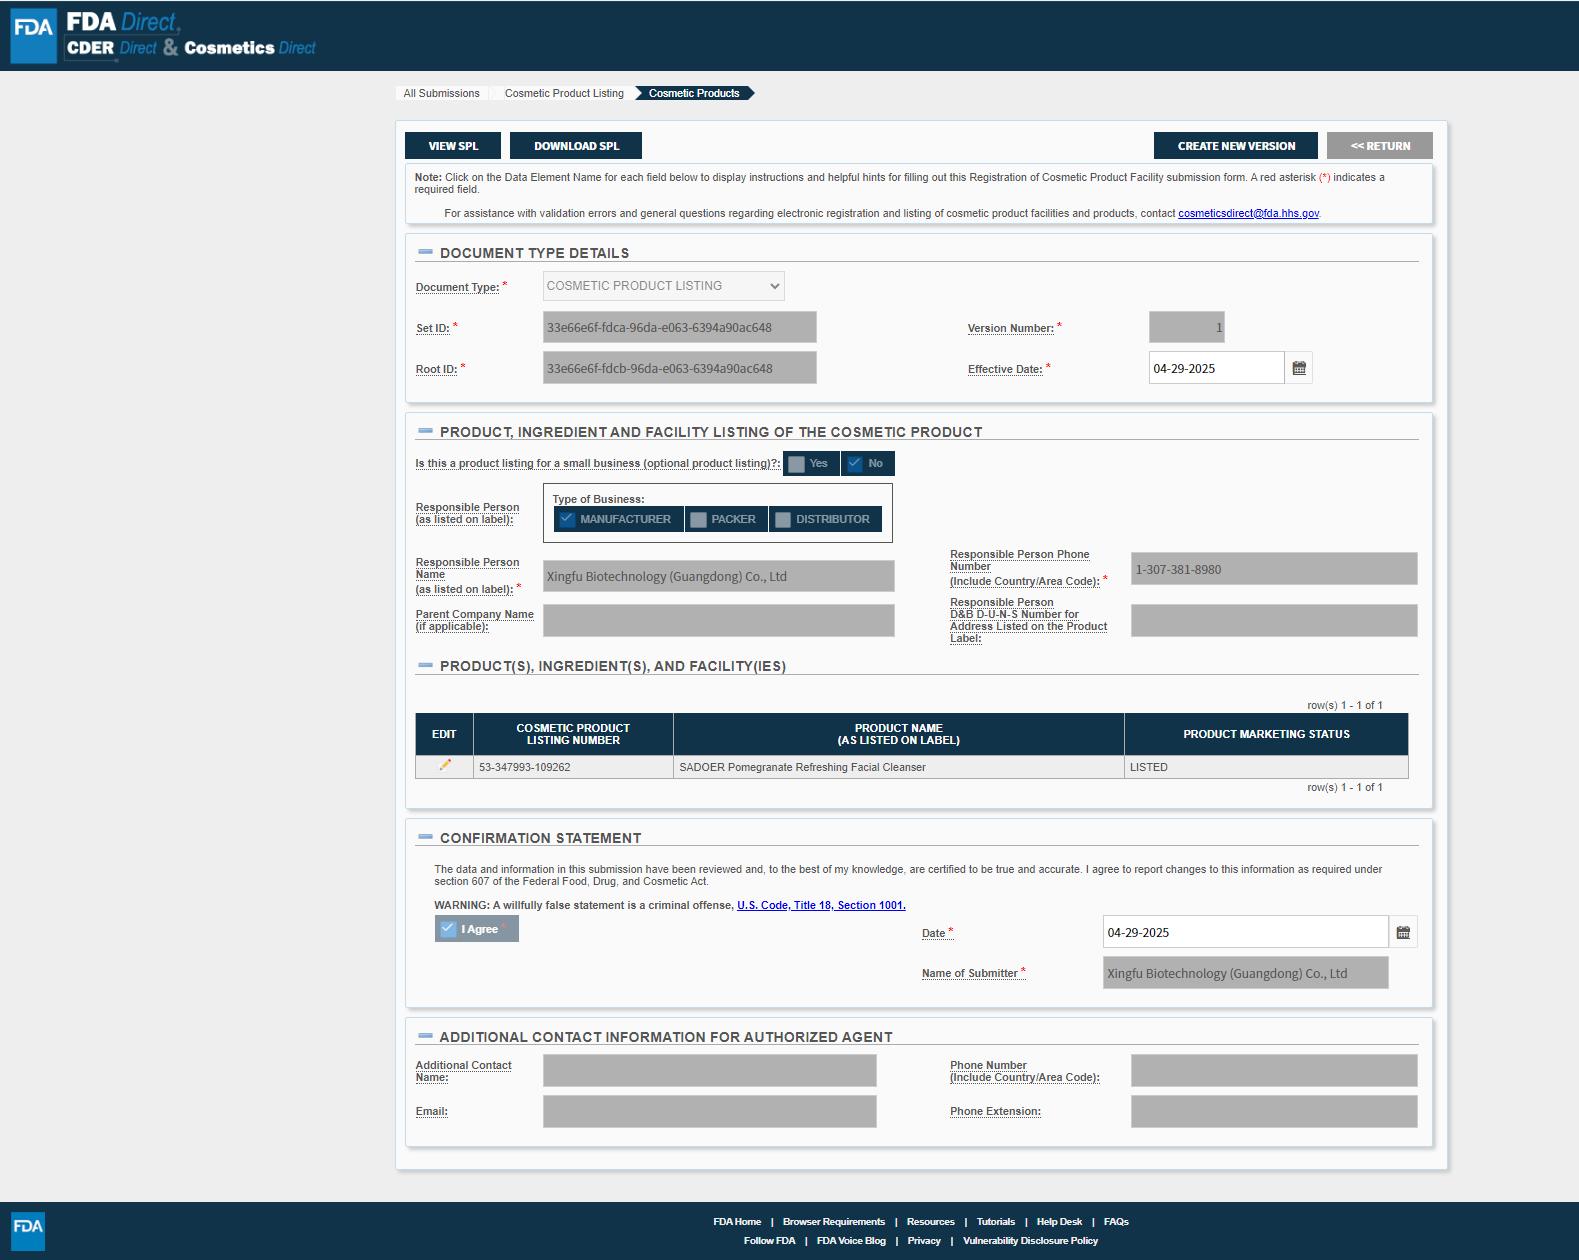Check the DISTRIBUTOR business type checkbox
This screenshot has height=1260, width=1579.
point(783,520)
